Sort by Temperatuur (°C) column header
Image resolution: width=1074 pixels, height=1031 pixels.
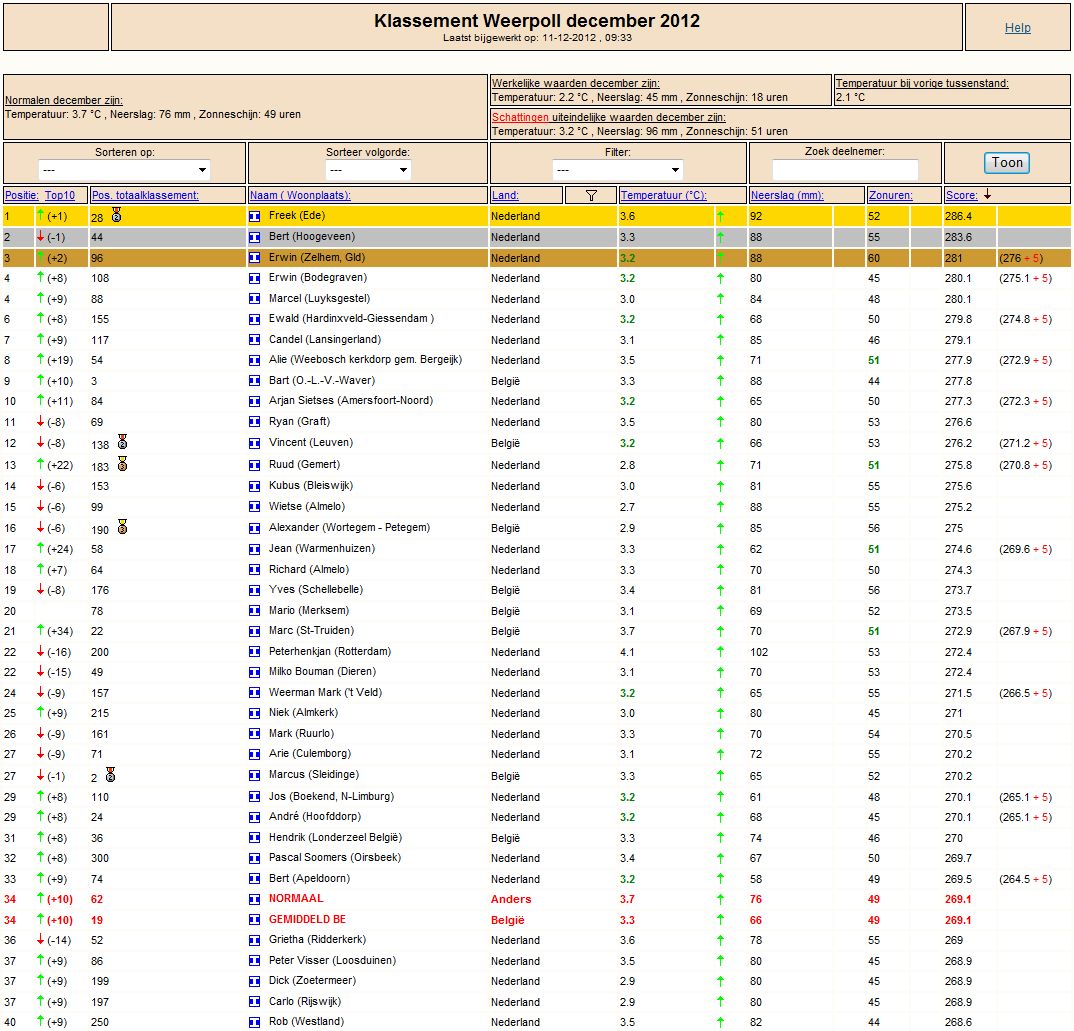point(663,195)
